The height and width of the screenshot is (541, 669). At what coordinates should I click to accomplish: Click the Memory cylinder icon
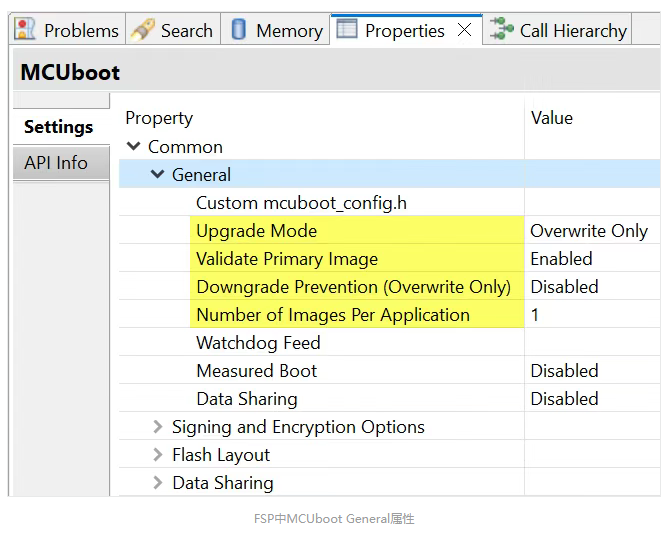[x=239, y=30]
